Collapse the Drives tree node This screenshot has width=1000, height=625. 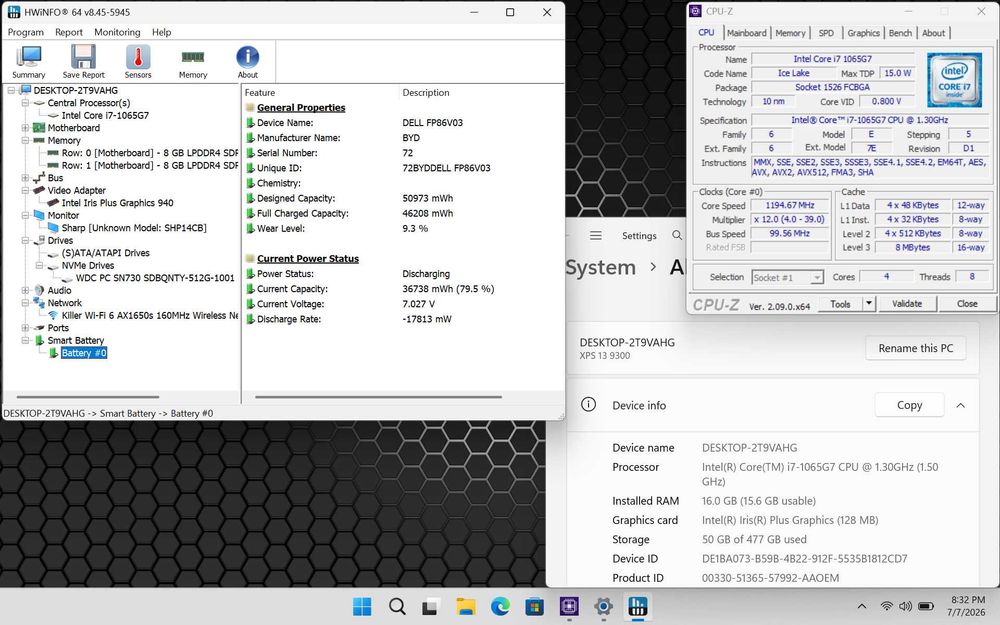[x=25, y=240]
